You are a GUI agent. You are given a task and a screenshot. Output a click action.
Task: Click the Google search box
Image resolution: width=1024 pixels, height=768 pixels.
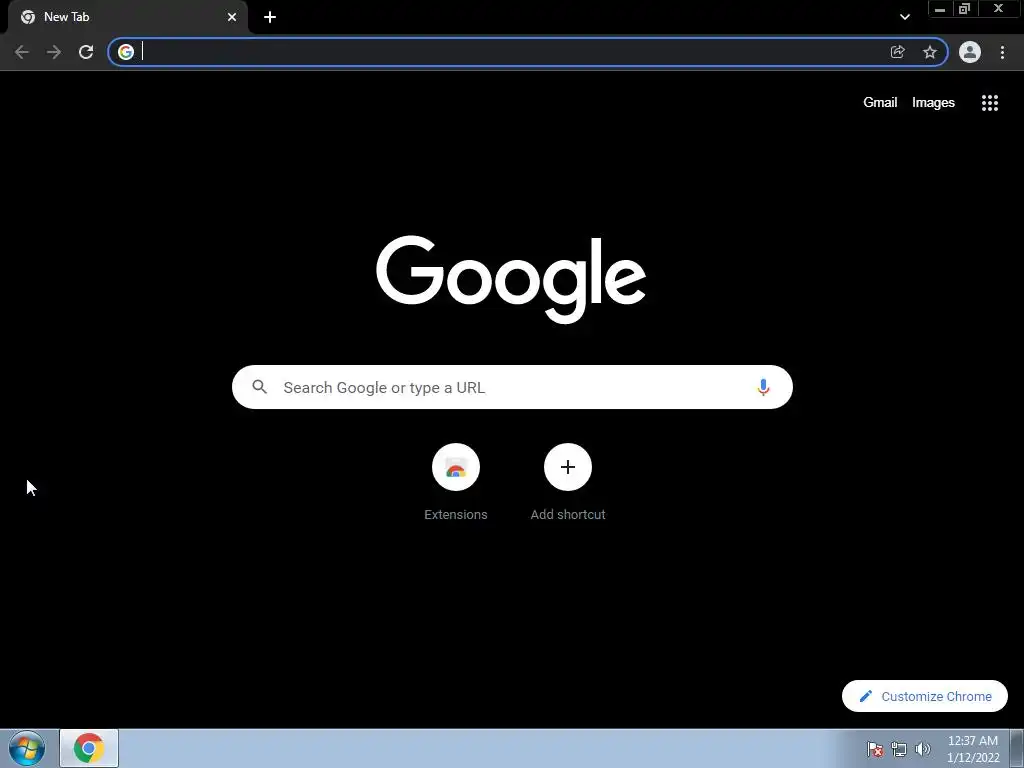[x=512, y=387]
